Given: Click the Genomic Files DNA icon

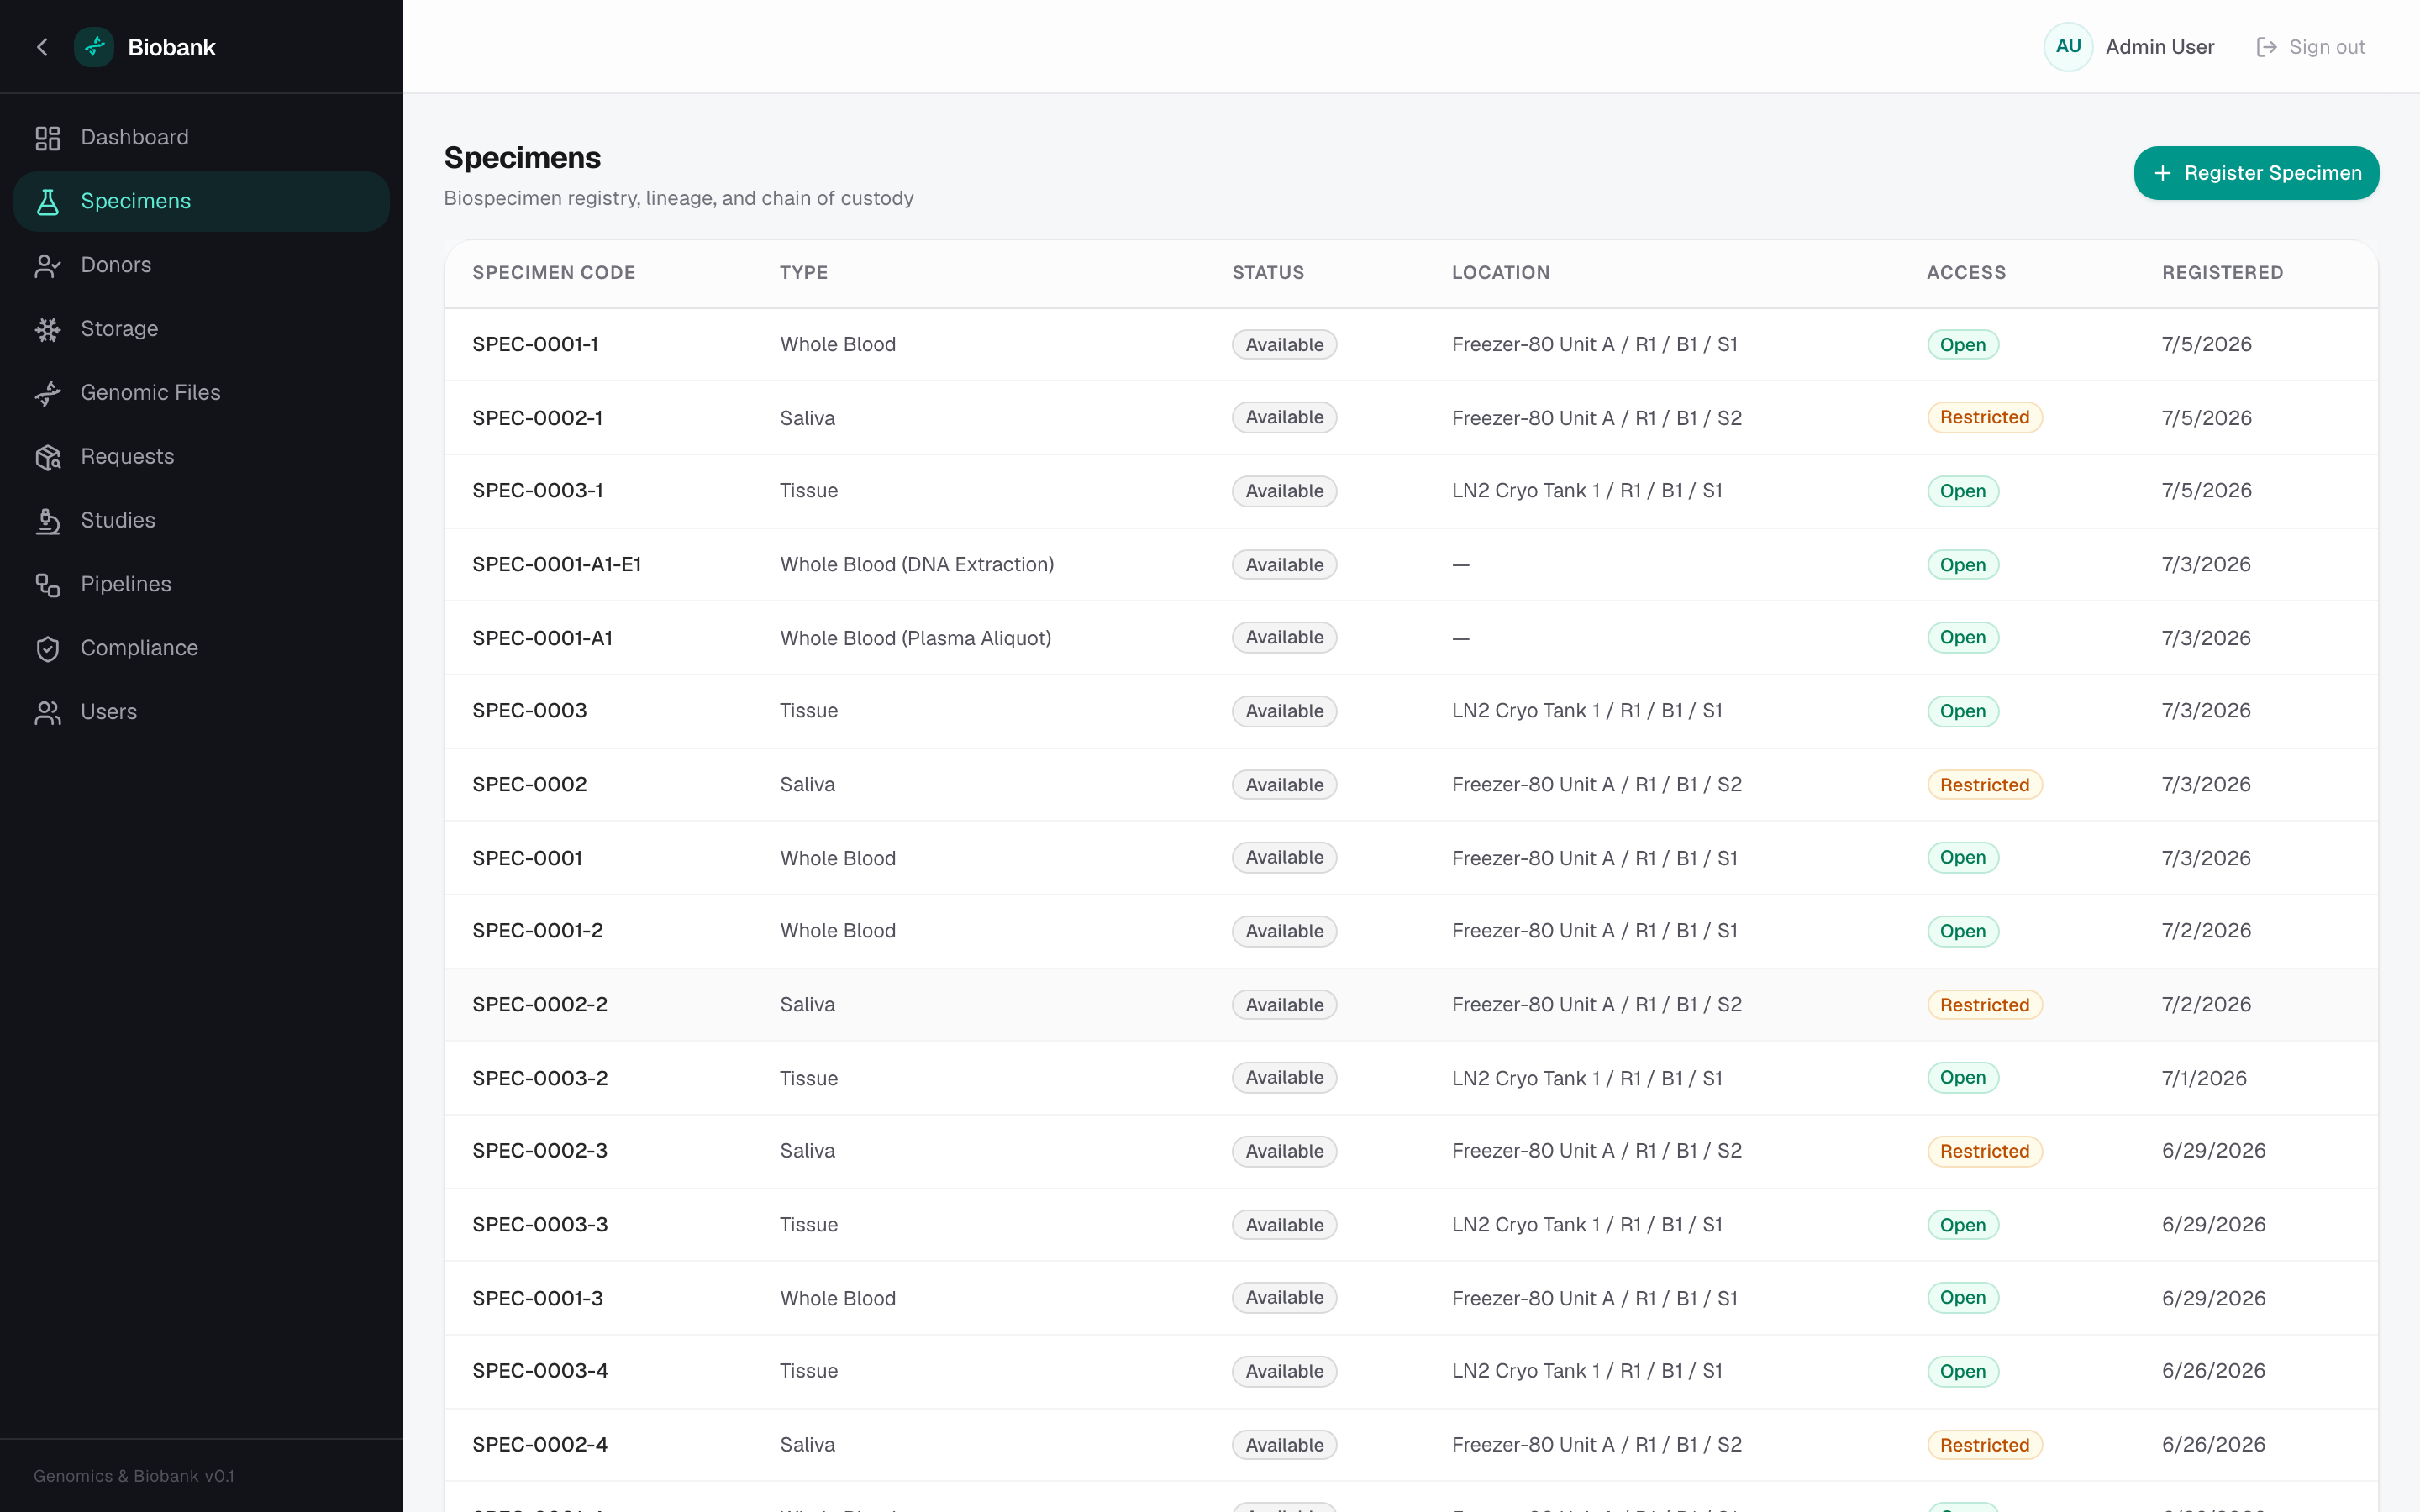Looking at the screenshot, I should coord(48,393).
